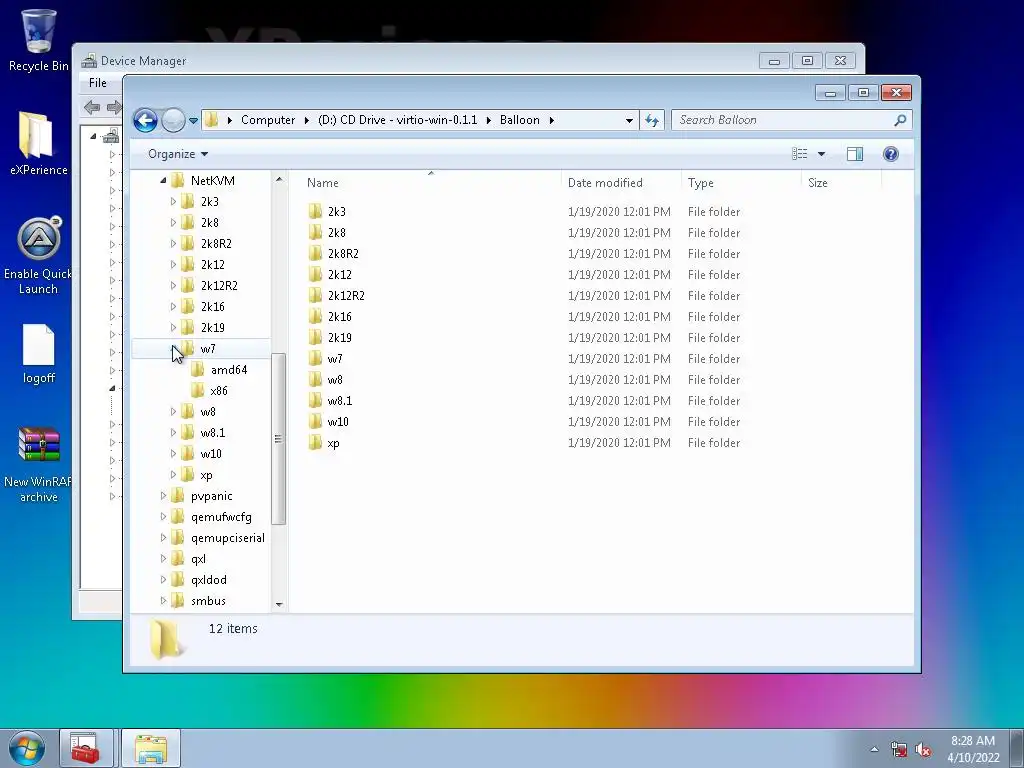Open recent pages dropdown arrow
The height and width of the screenshot is (768, 1024).
pyautogui.click(x=193, y=120)
